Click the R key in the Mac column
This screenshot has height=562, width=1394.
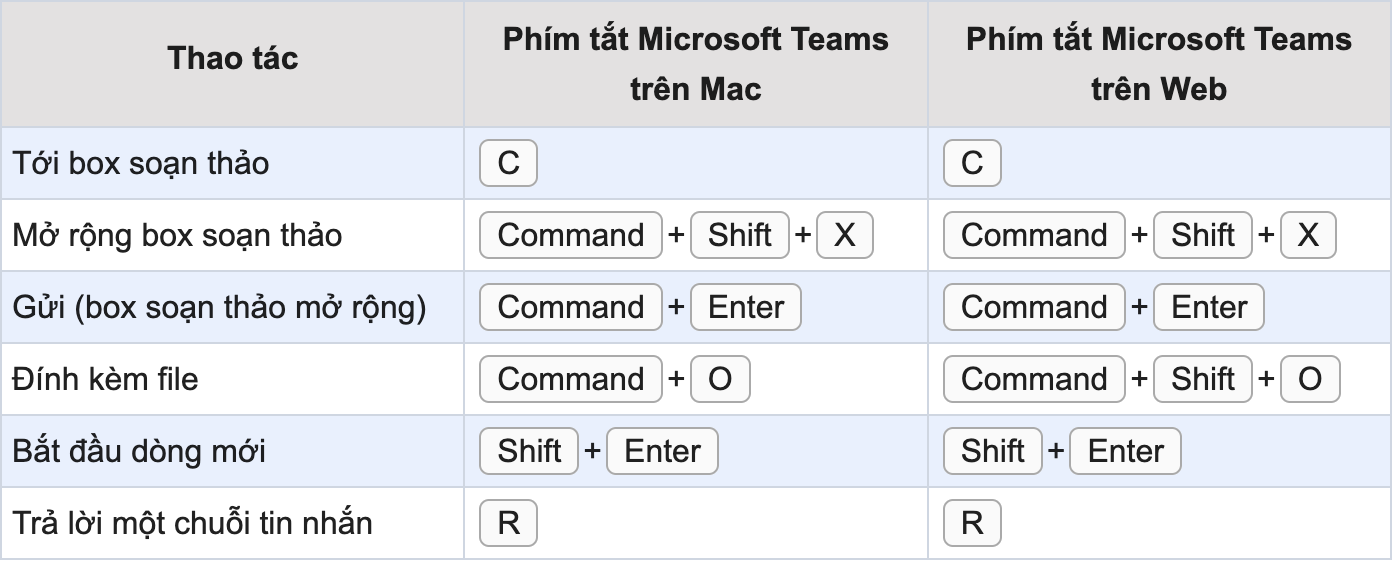tap(508, 523)
